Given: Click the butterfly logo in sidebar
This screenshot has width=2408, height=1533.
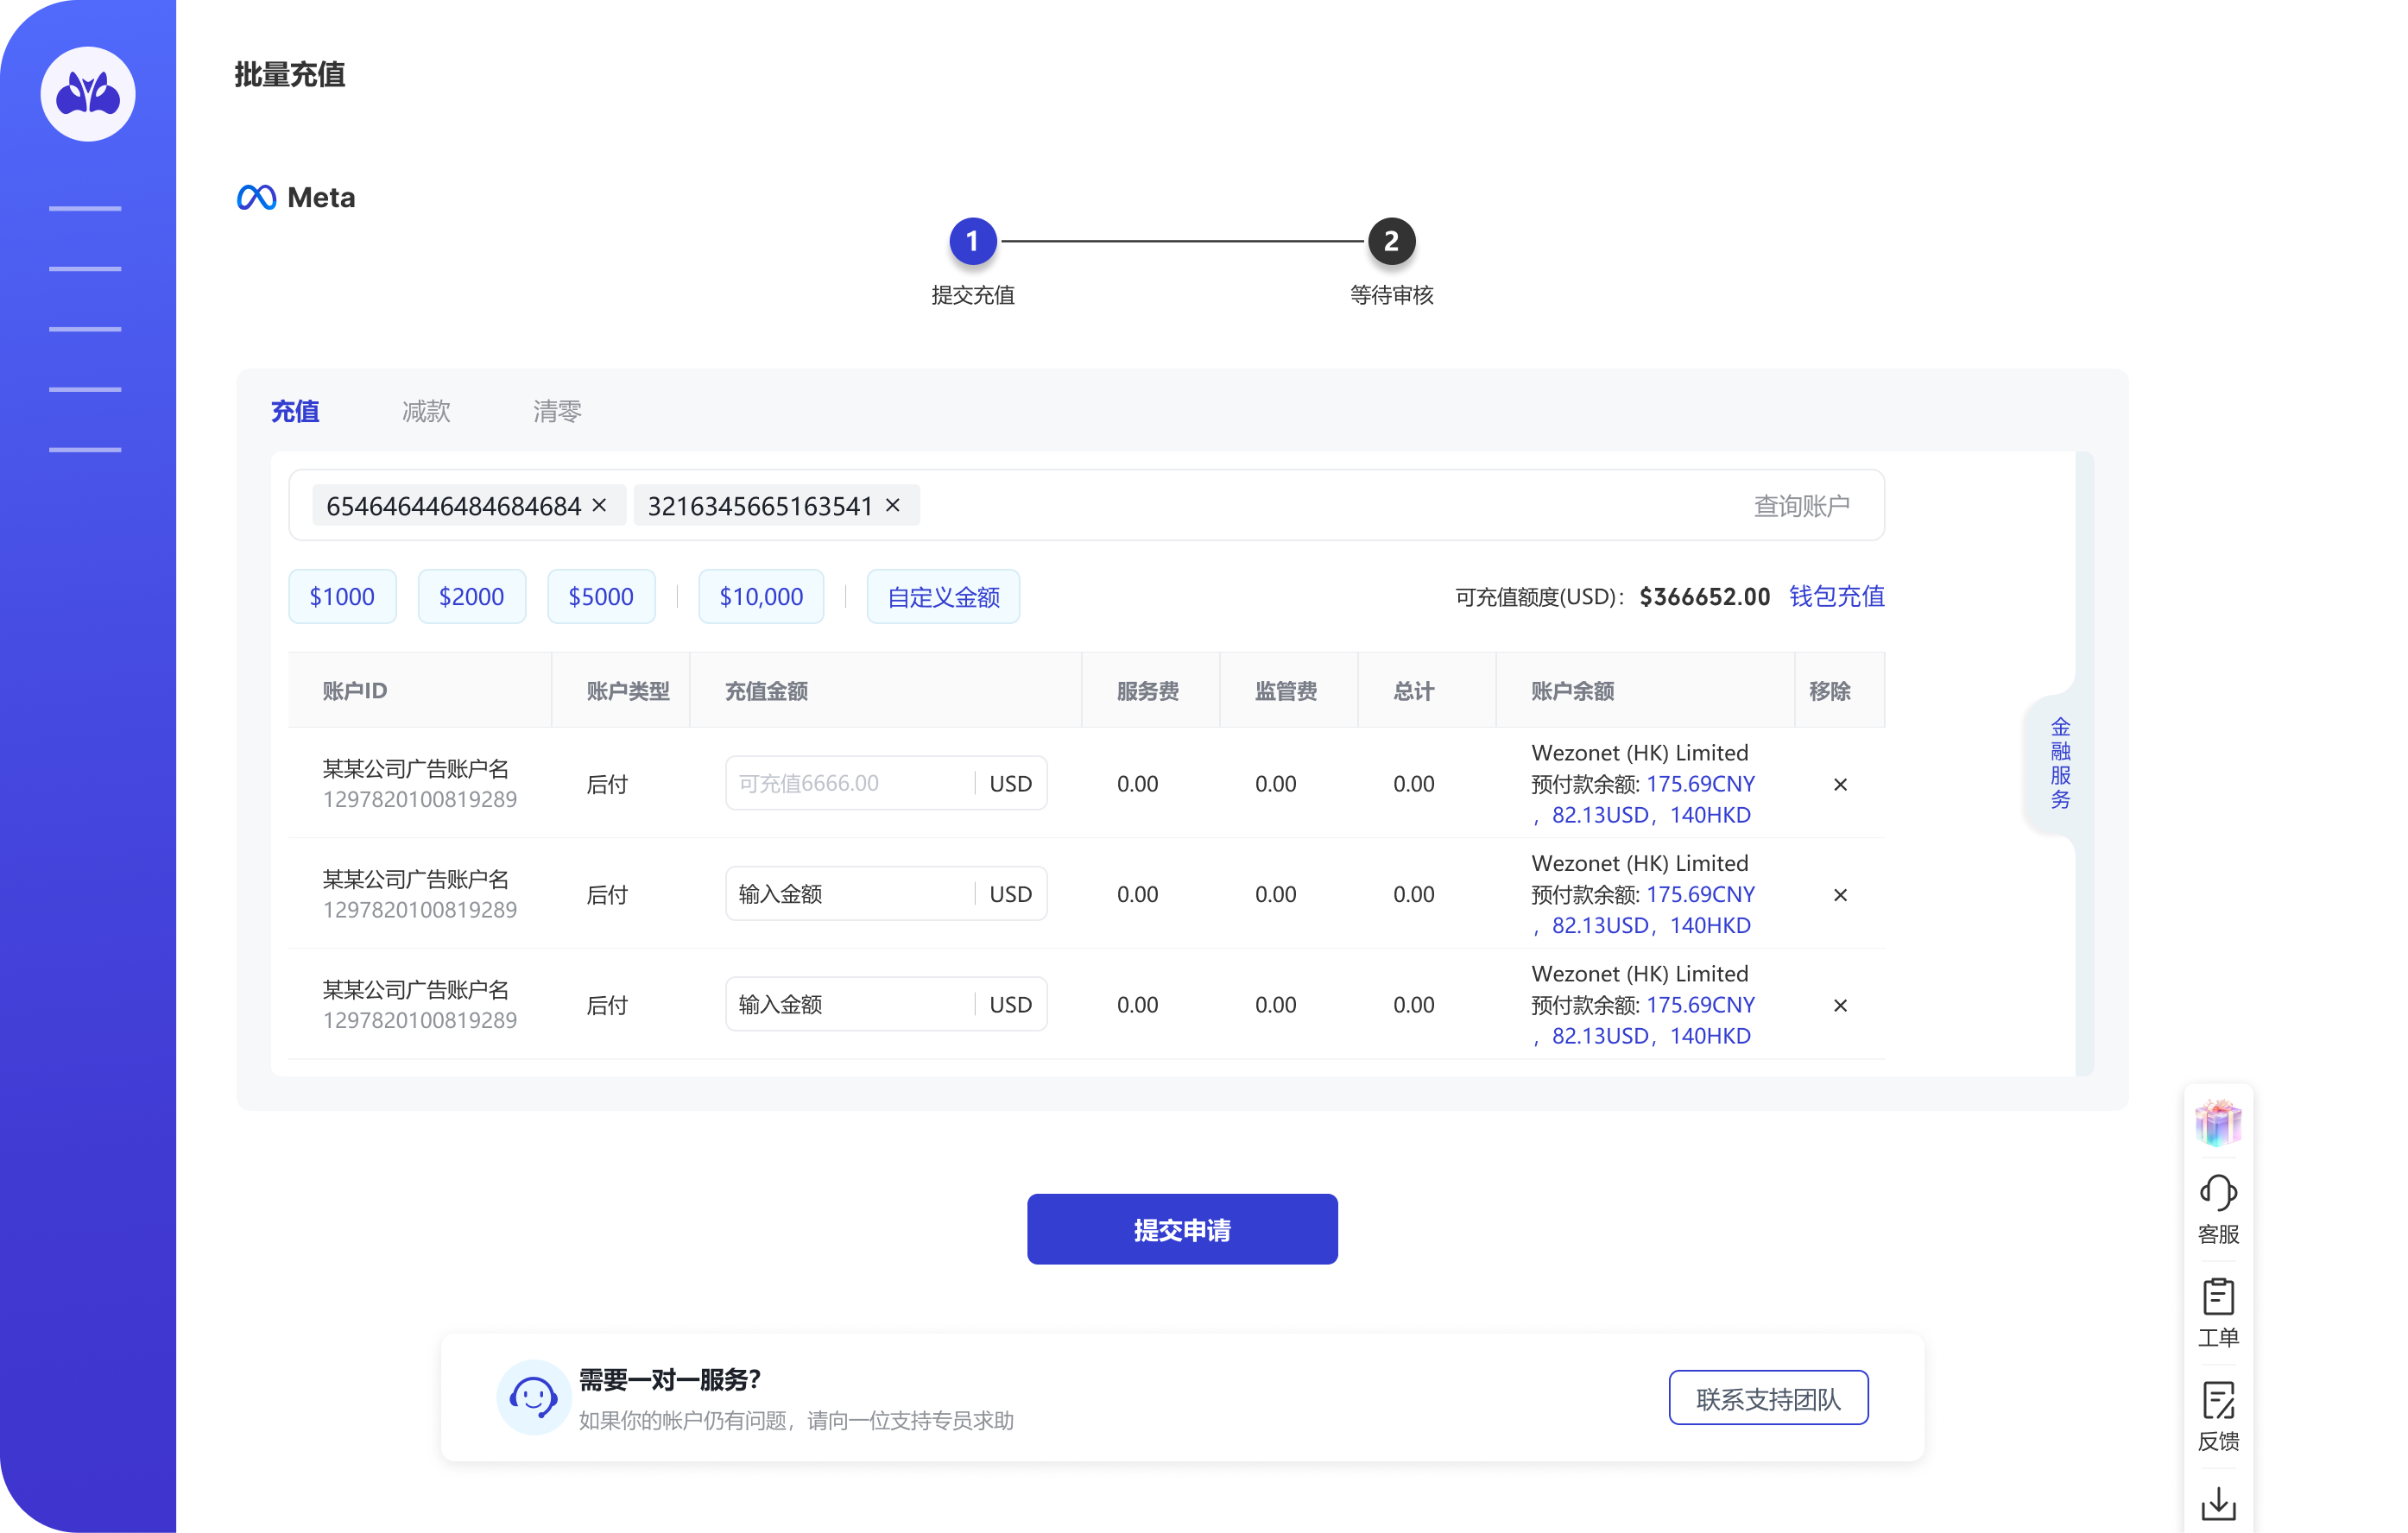Looking at the screenshot, I should [88, 94].
